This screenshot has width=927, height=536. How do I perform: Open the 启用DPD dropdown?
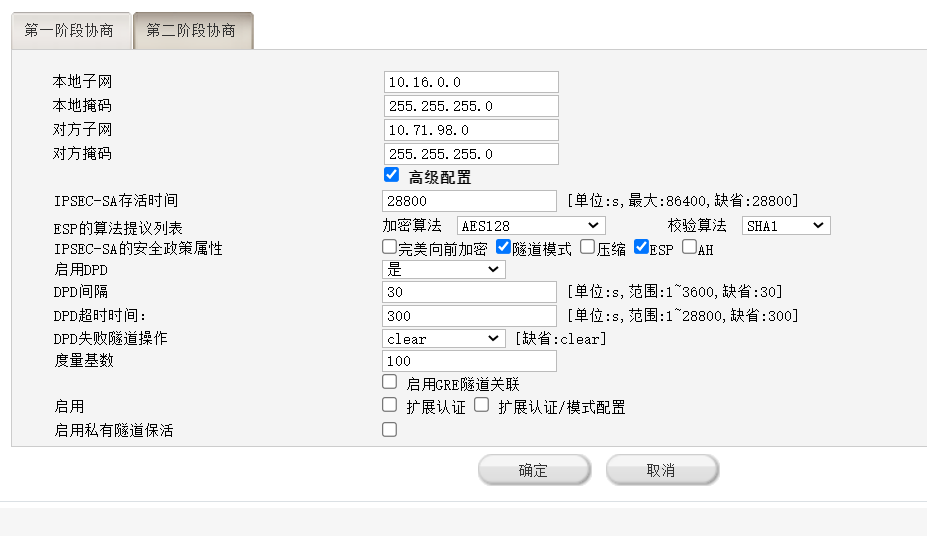444,270
